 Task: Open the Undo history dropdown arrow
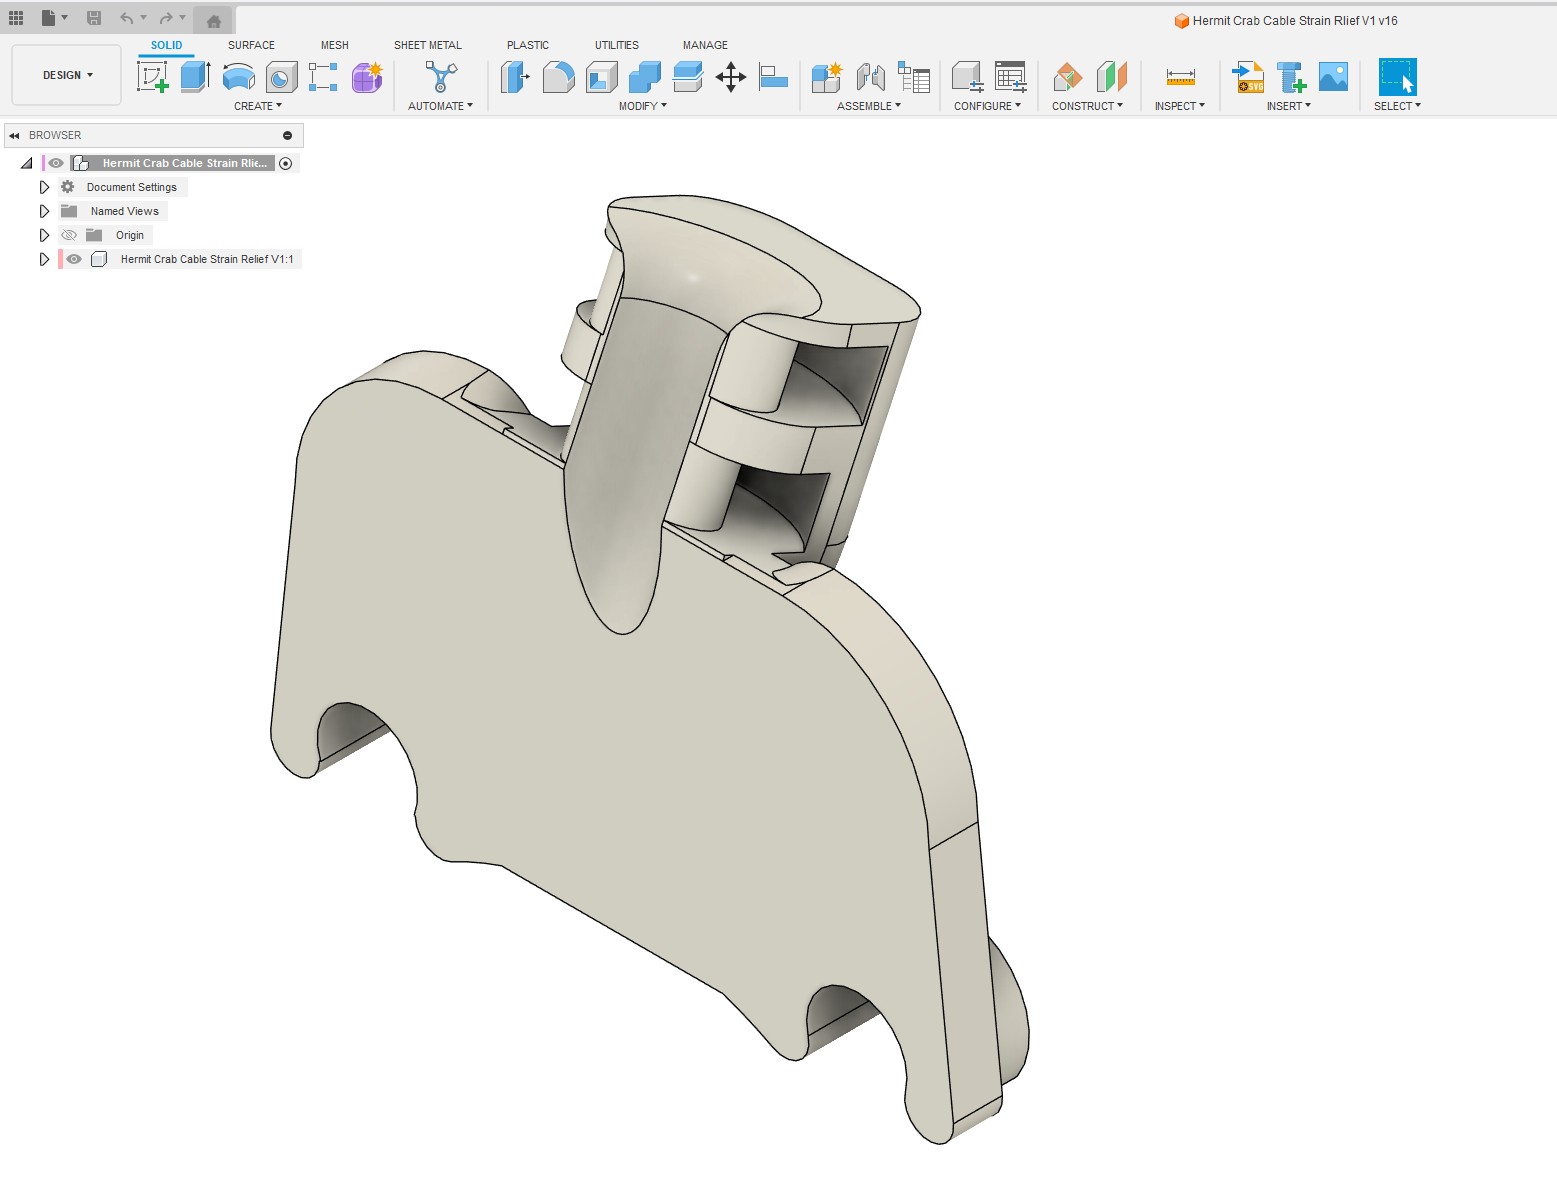[x=143, y=18]
